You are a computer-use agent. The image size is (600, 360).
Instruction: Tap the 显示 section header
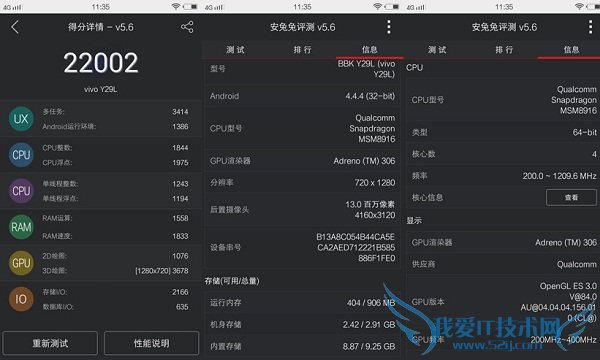(414, 221)
